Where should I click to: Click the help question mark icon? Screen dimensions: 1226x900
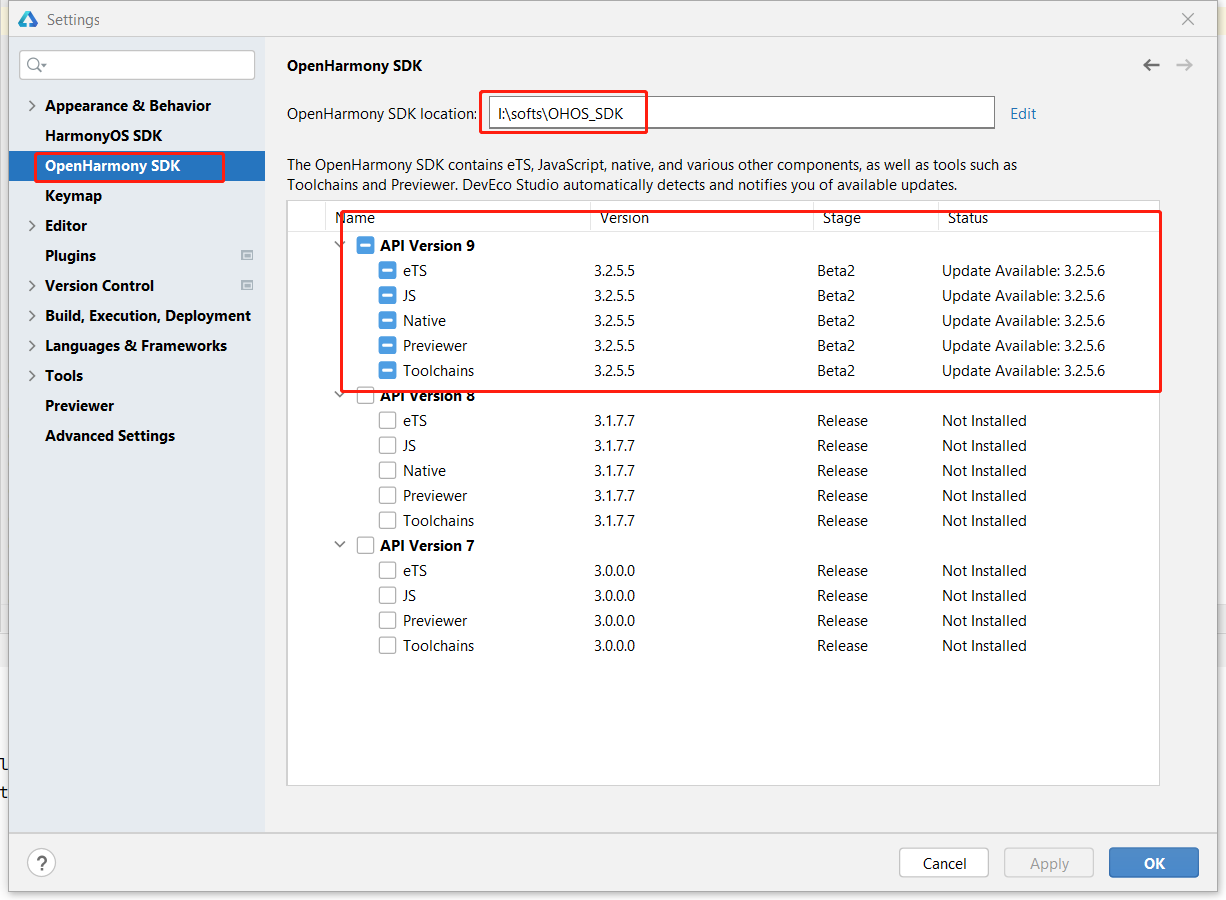pos(41,863)
